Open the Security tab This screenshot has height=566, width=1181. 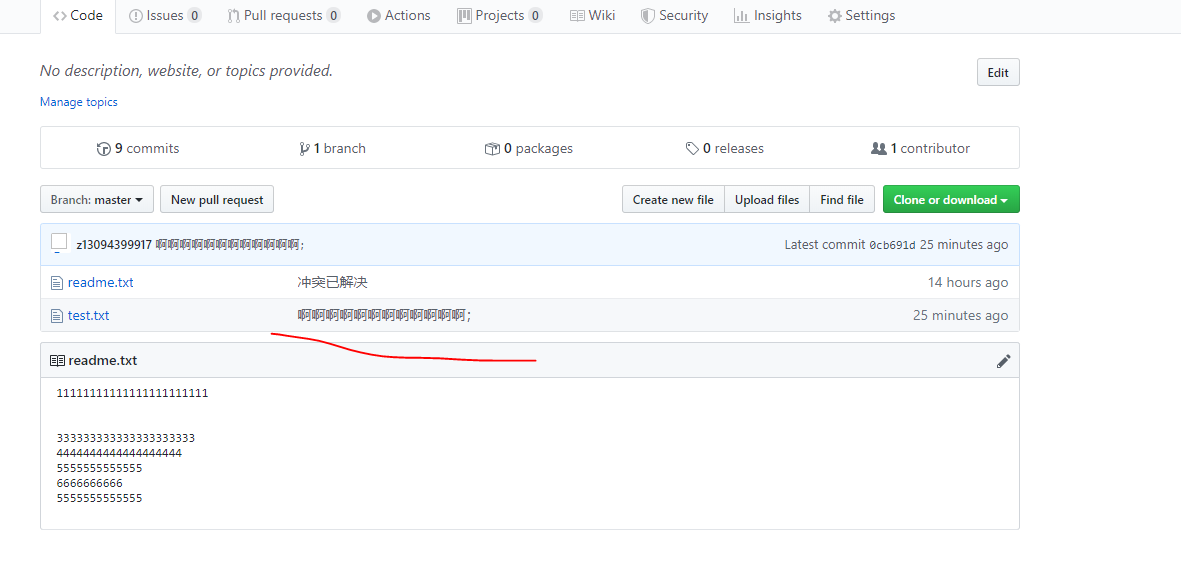click(674, 16)
